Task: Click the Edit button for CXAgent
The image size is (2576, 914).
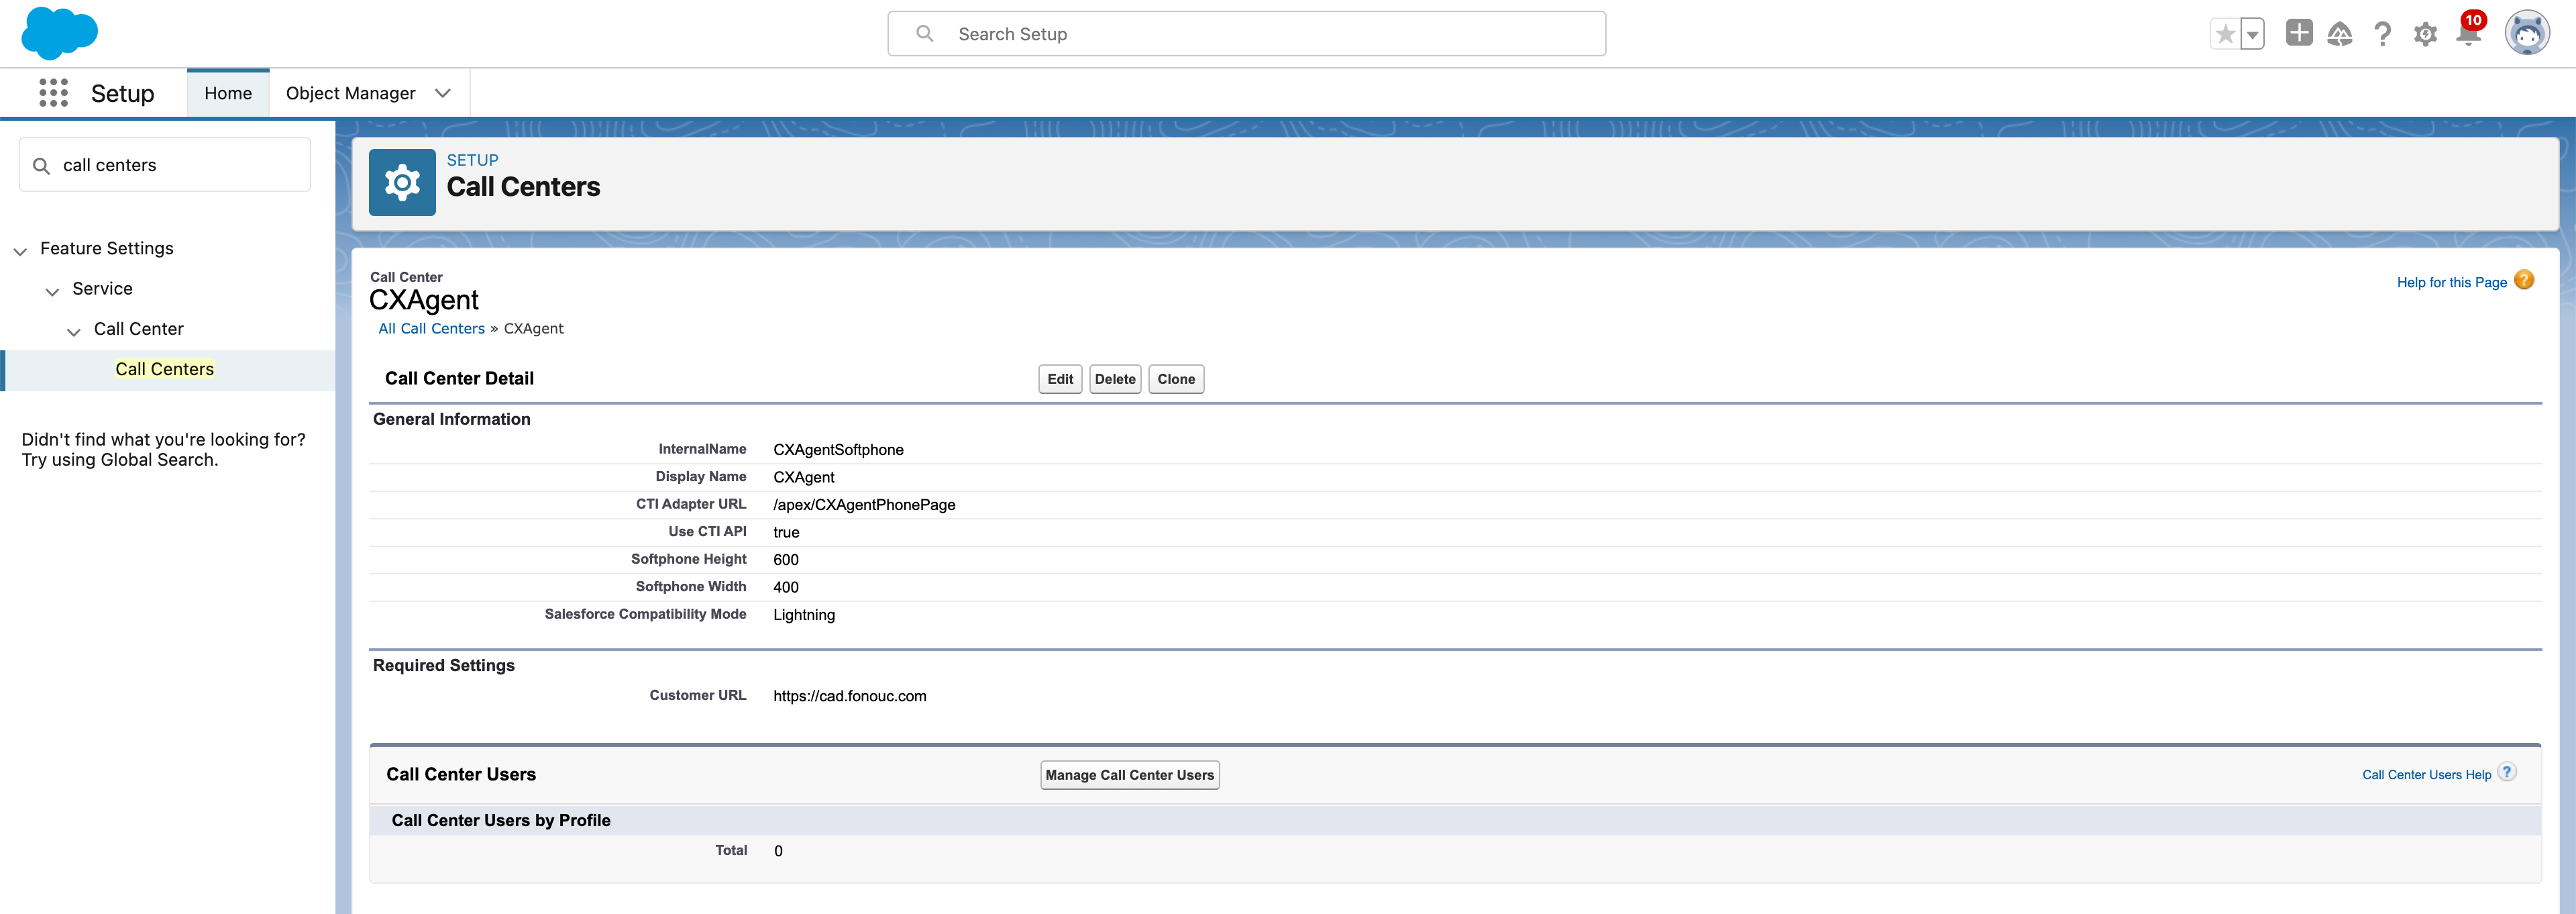Action: pyautogui.click(x=1060, y=379)
